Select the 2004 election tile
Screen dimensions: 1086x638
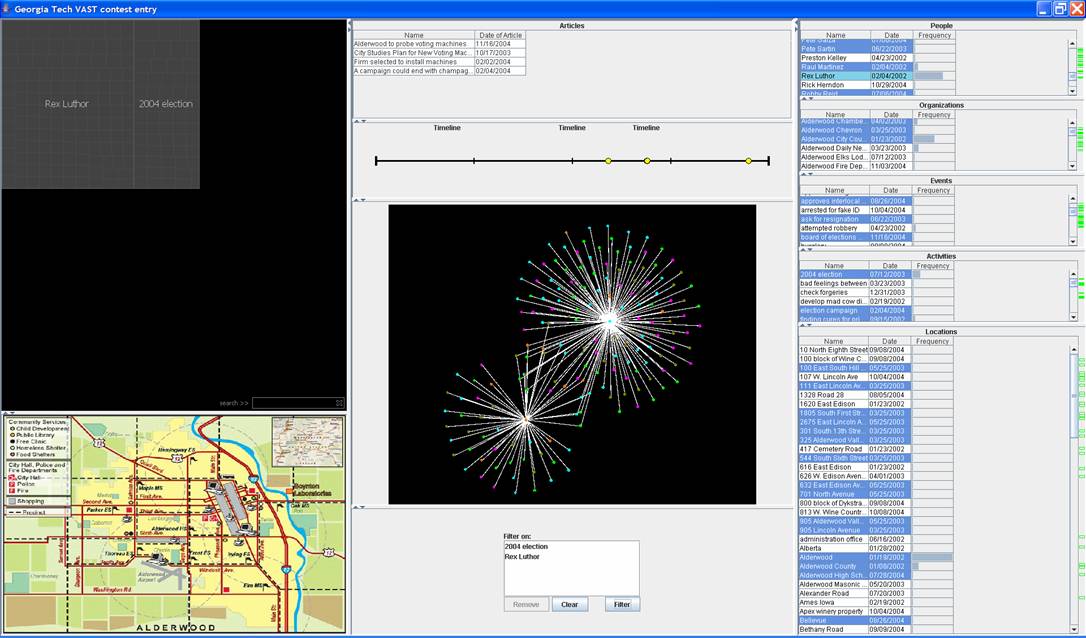click(x=166, y=104)
